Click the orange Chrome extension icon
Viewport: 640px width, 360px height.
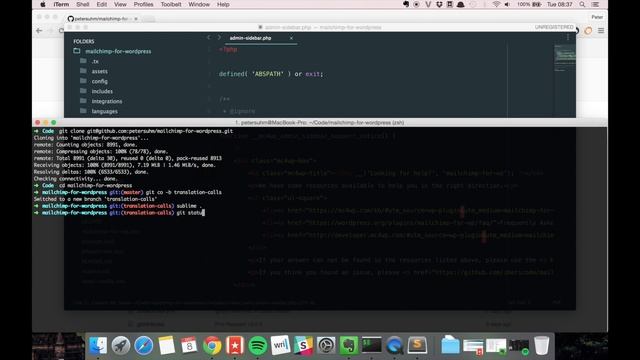[588, 31]
